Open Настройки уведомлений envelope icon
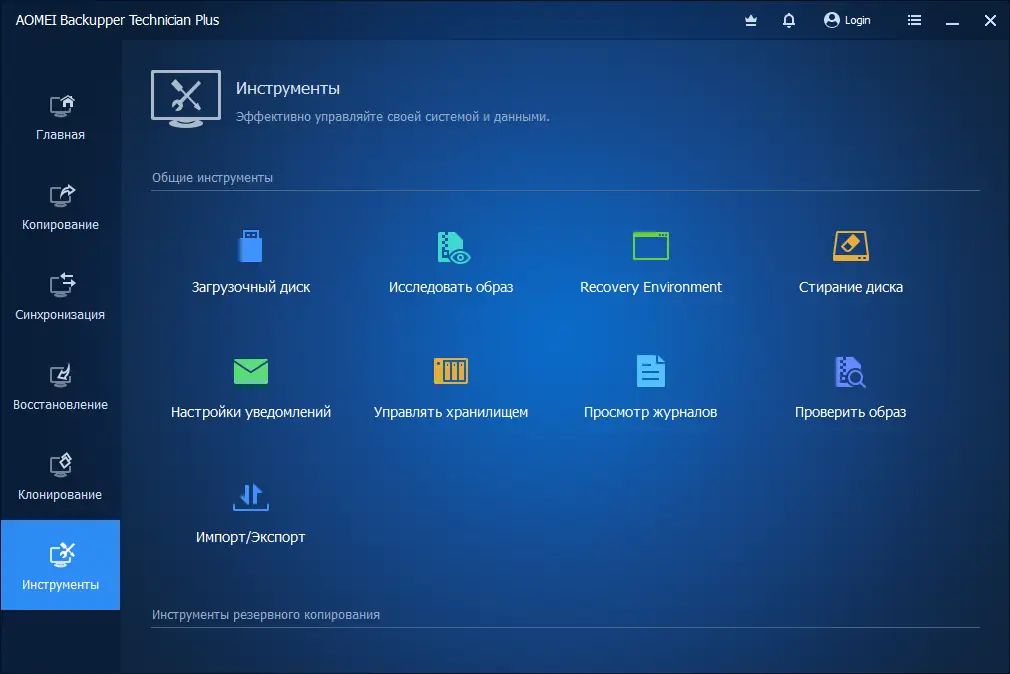Image resolution: width=1010 pixels, height=674 pixels. (251, 371)
